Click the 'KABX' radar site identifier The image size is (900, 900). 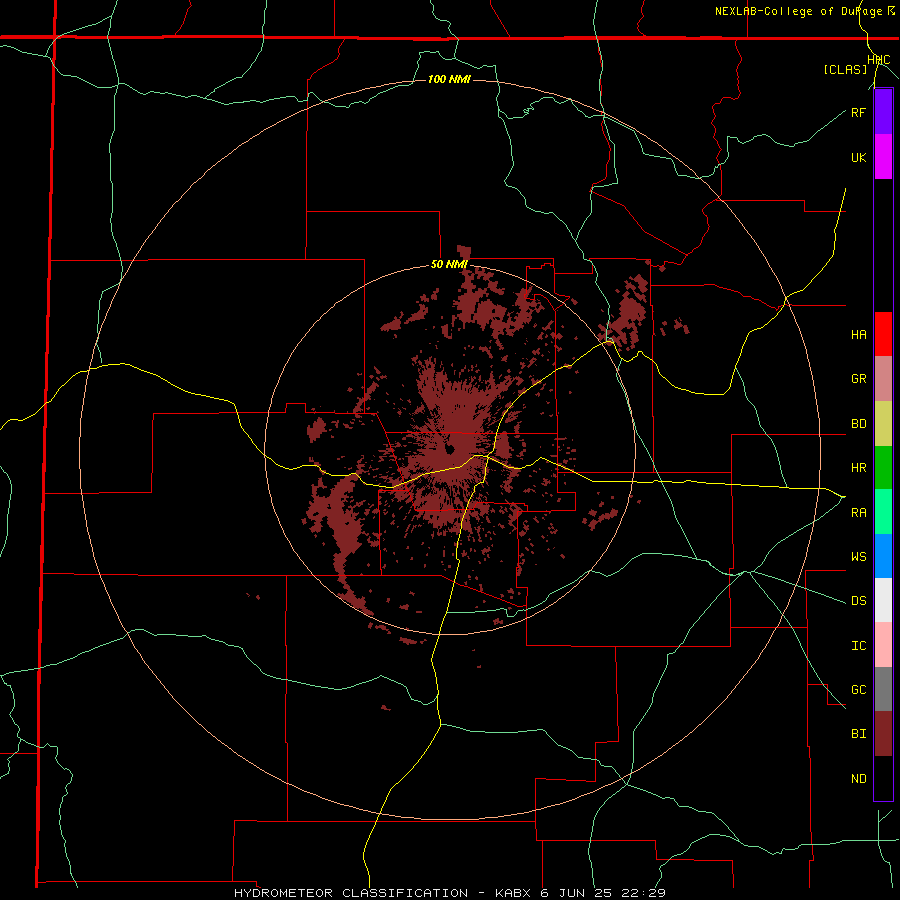[x=513, y=893]
